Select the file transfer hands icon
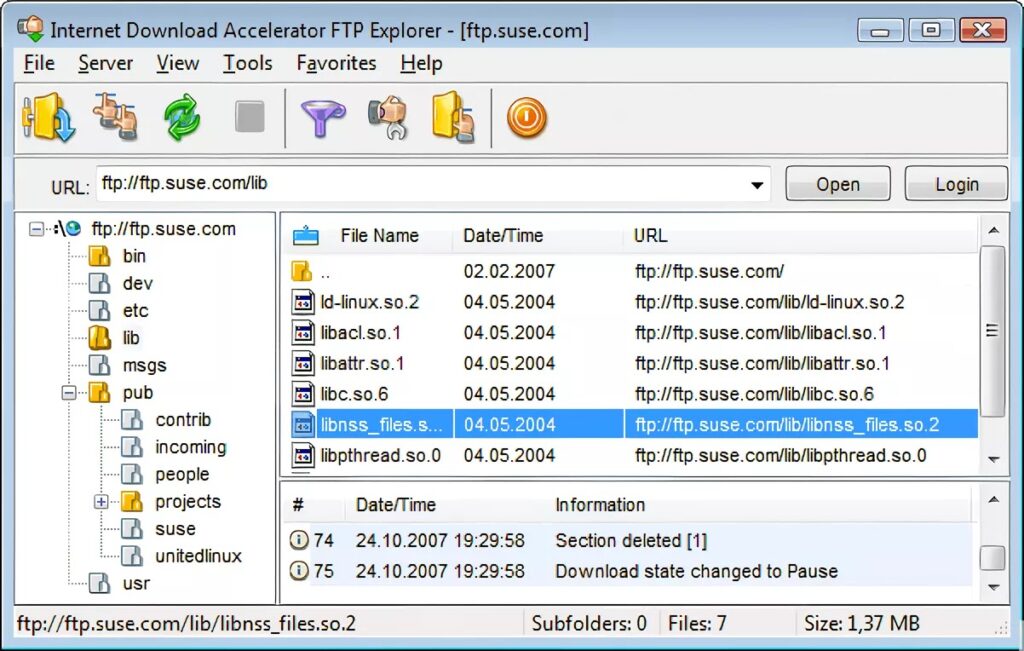The width and height of the screenshot is (1024, 651). [x=113, y=117]
